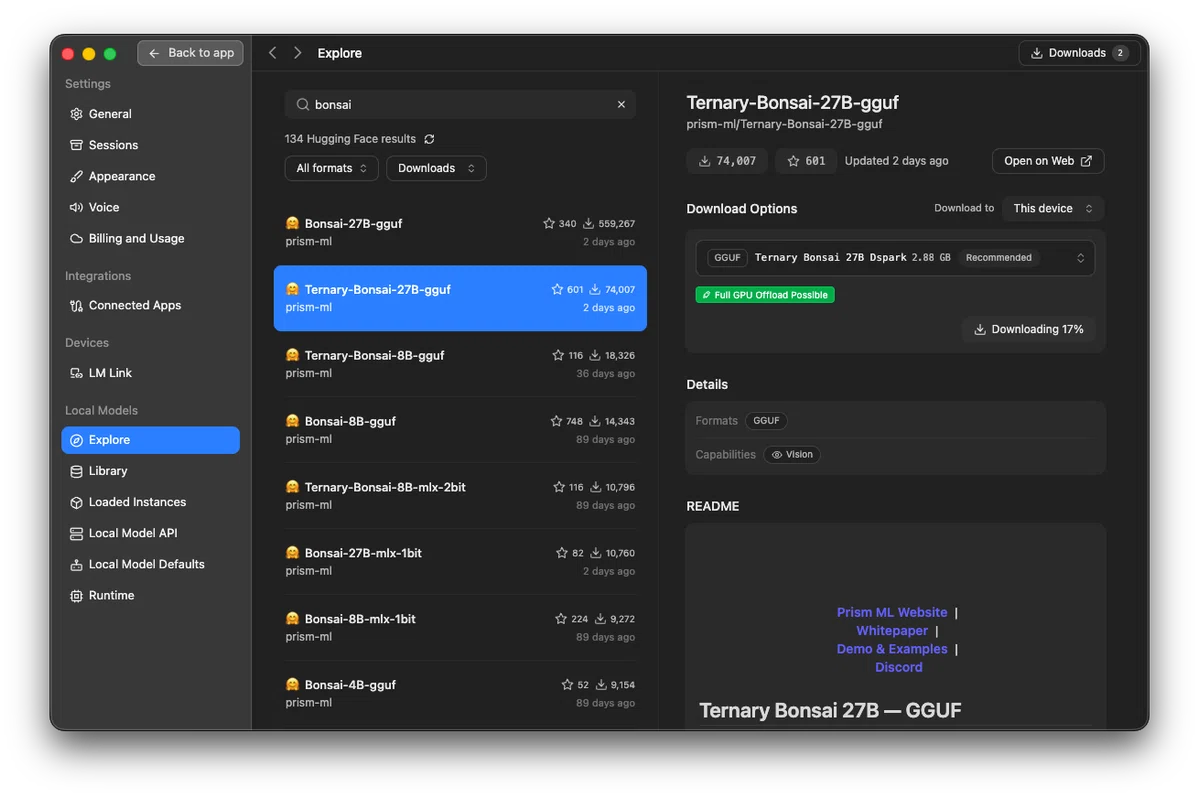Refresh Hugging Face results icon
The height and width of the screenshot is (798, 1200).
click(x=429, y=139)
